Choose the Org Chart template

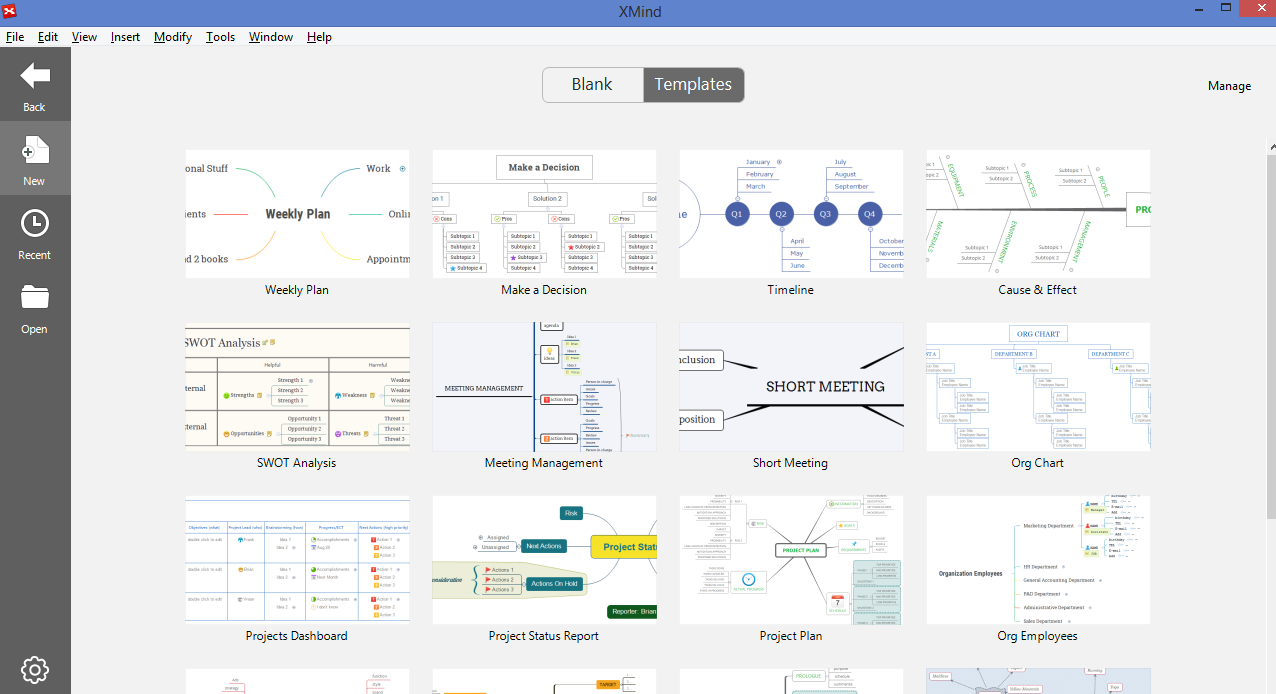point(1038,387)
